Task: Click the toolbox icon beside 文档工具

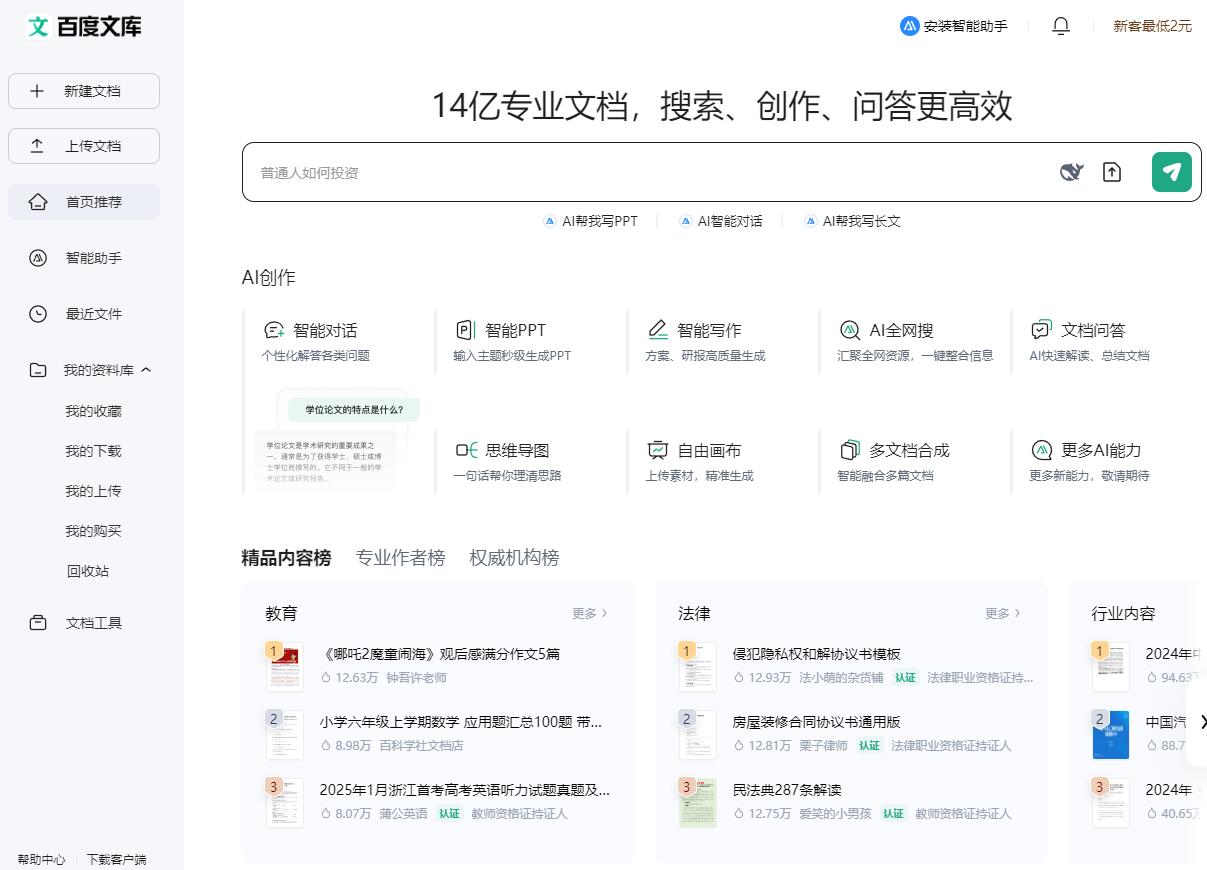Action: click(38, 623)
